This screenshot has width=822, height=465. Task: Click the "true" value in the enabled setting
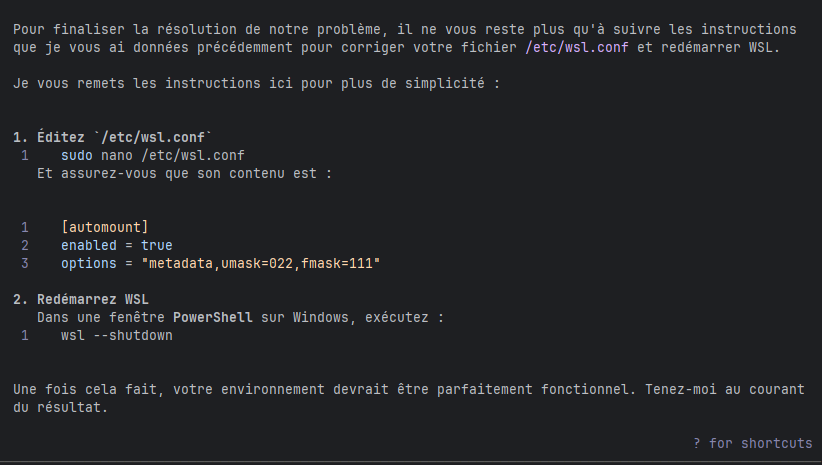pyautogui.click(x=156, y=245)
